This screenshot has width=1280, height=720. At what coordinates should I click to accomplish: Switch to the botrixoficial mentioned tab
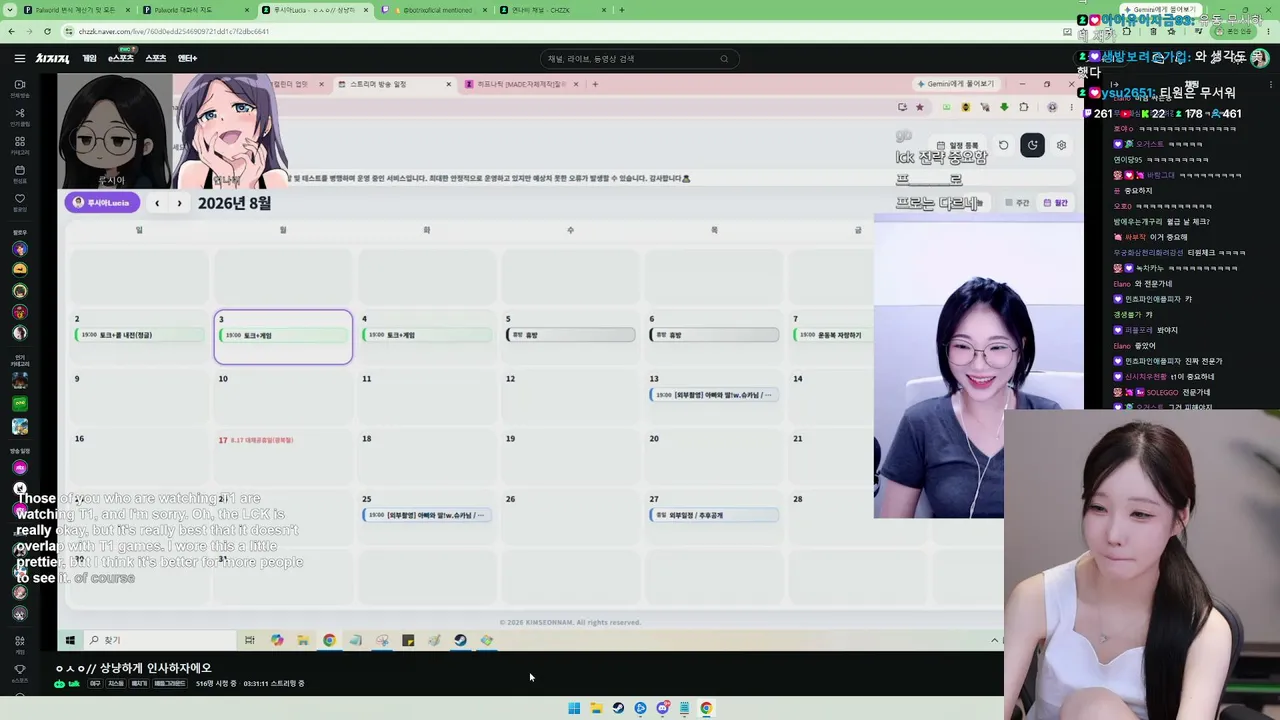tap(435, 10)
